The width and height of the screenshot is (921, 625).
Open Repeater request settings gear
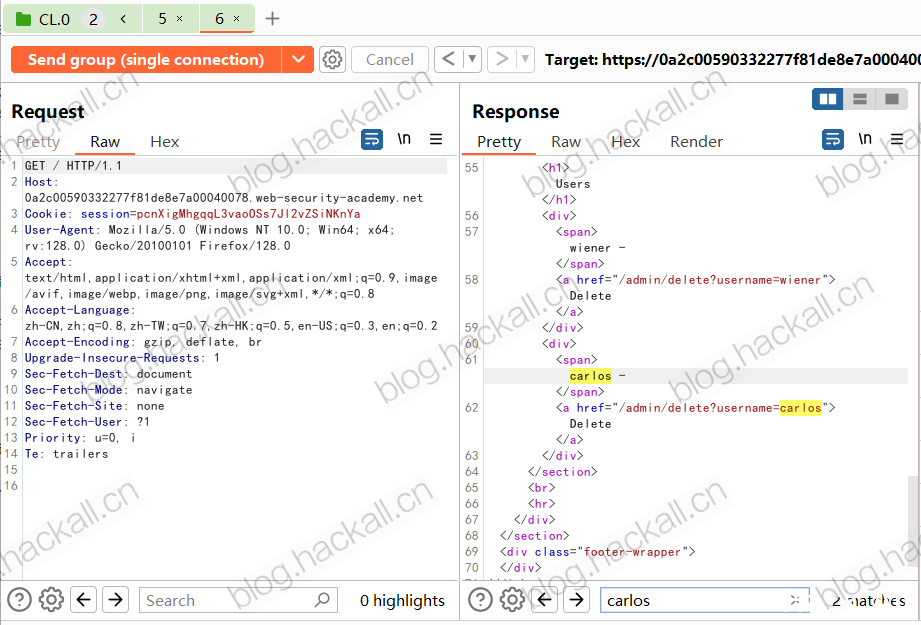332,59
